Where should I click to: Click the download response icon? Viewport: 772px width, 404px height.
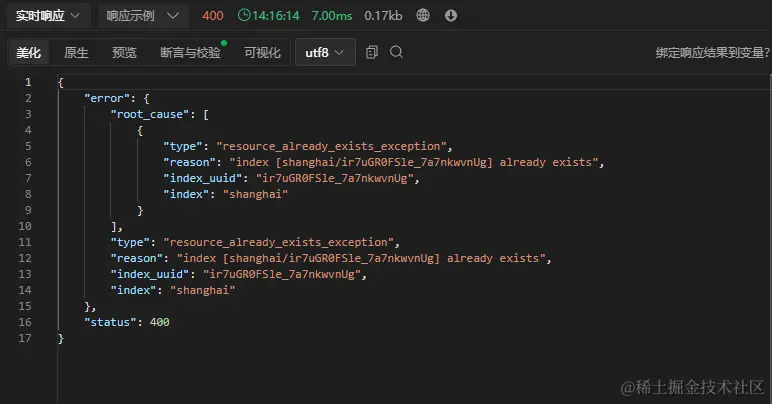point(450,16)
